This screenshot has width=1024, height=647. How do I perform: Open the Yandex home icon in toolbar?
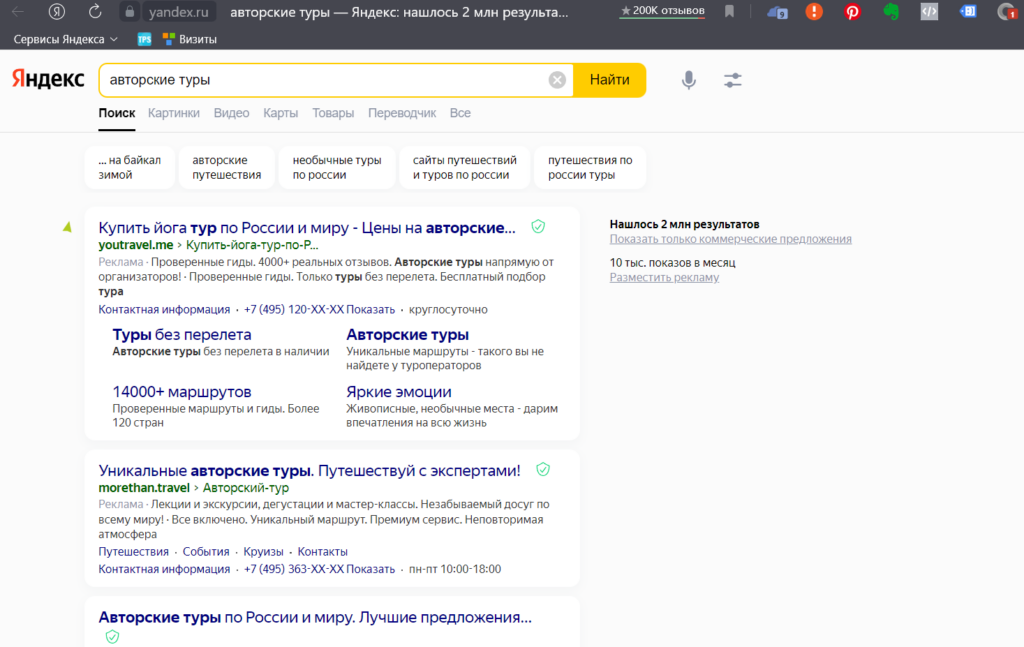[x=57, y=12]
